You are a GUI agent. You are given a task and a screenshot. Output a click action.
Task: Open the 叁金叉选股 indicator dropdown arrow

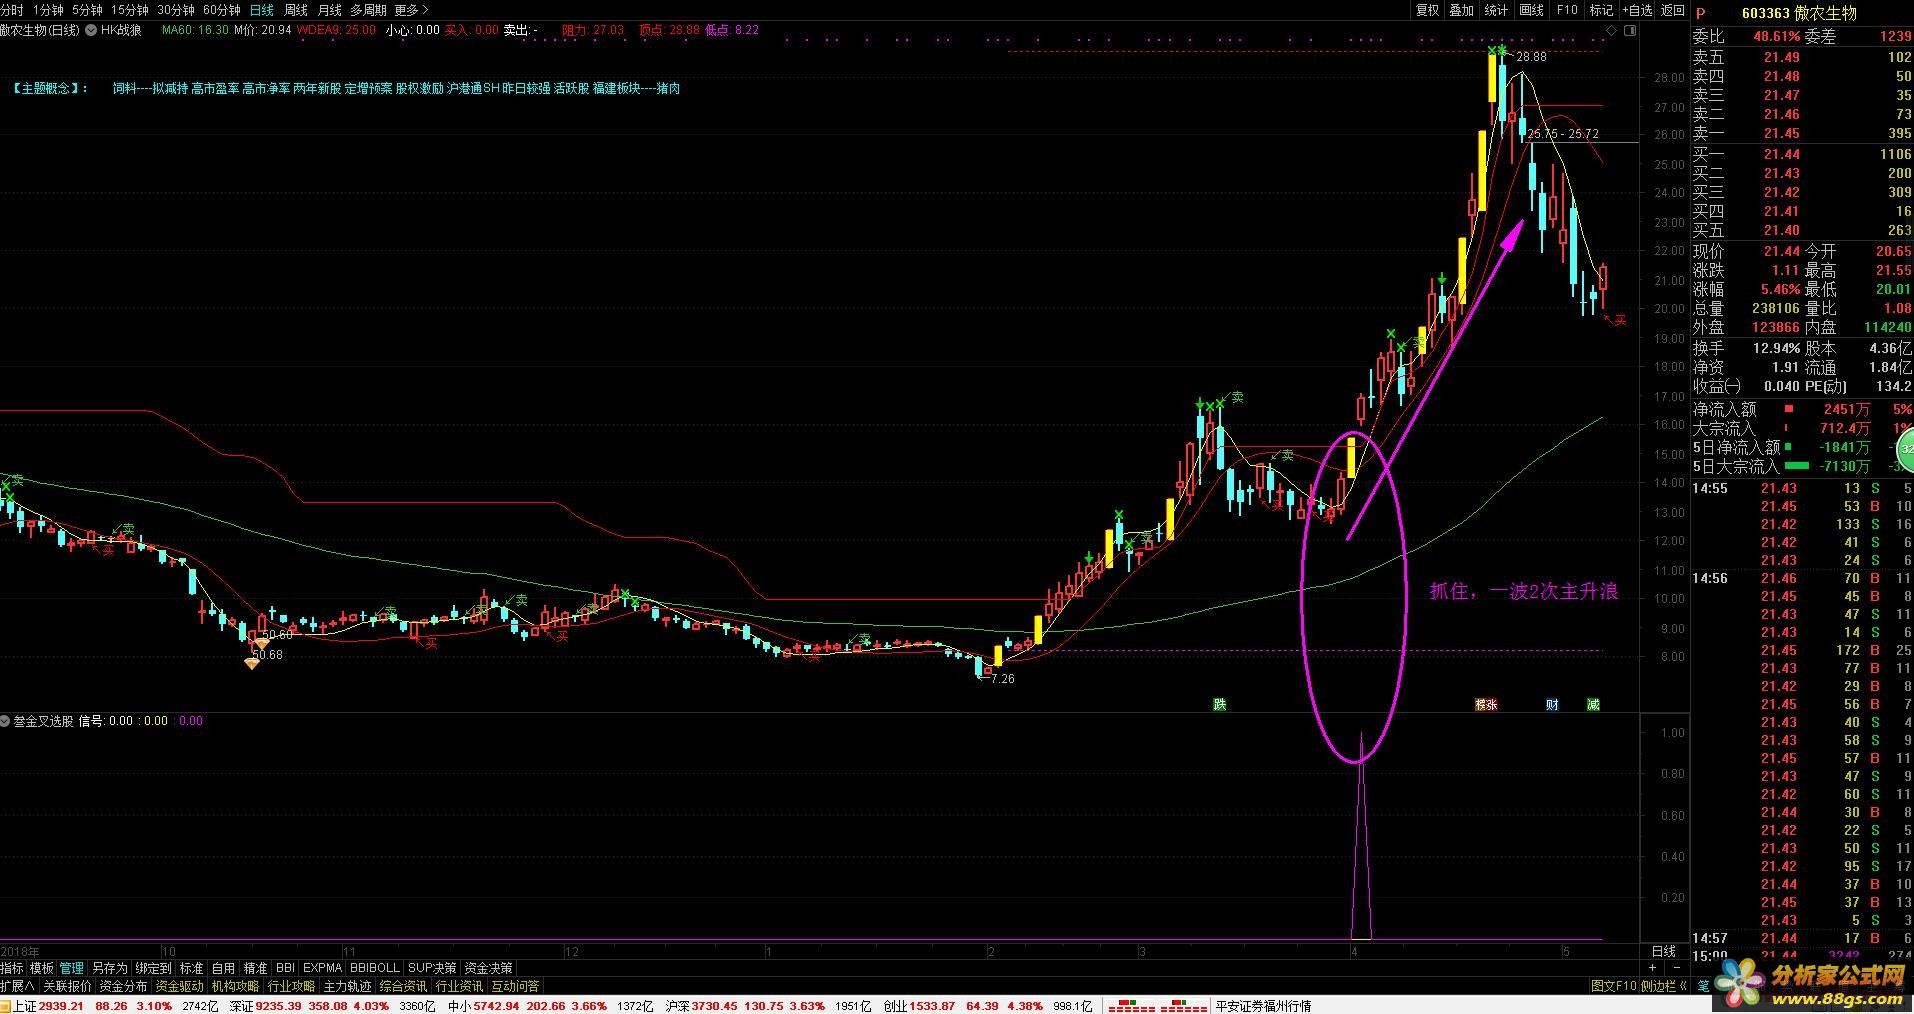[6, 720]
